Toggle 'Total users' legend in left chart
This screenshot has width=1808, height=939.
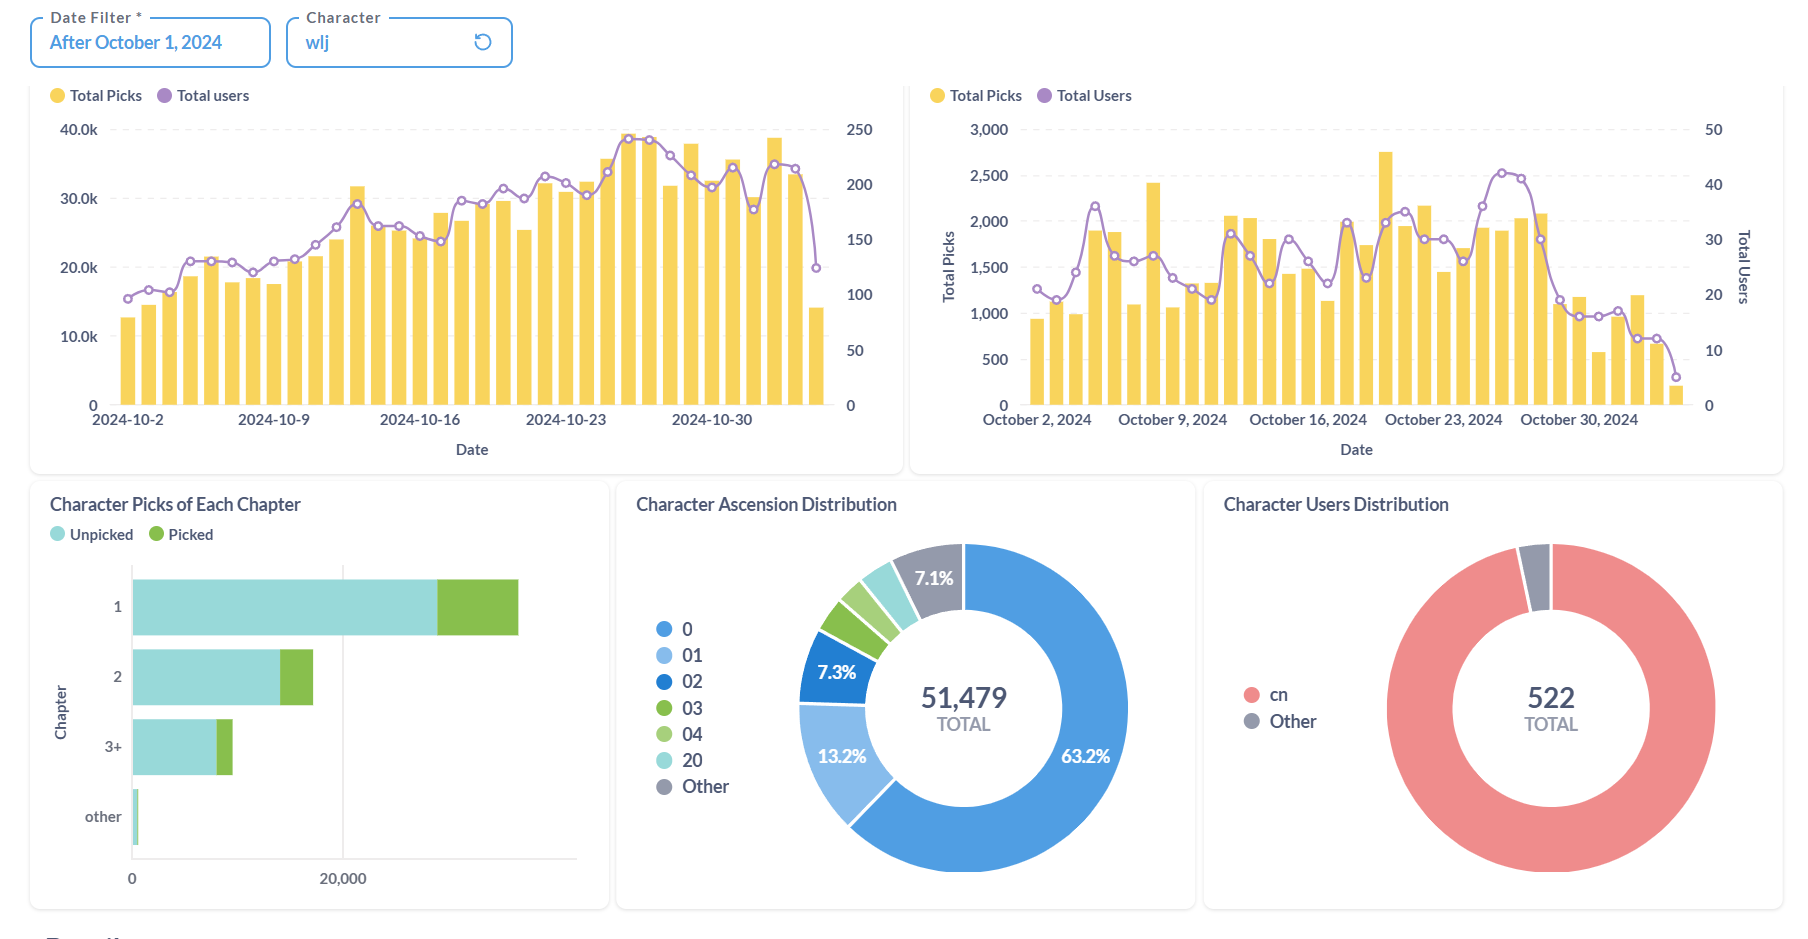pos(203,96)
